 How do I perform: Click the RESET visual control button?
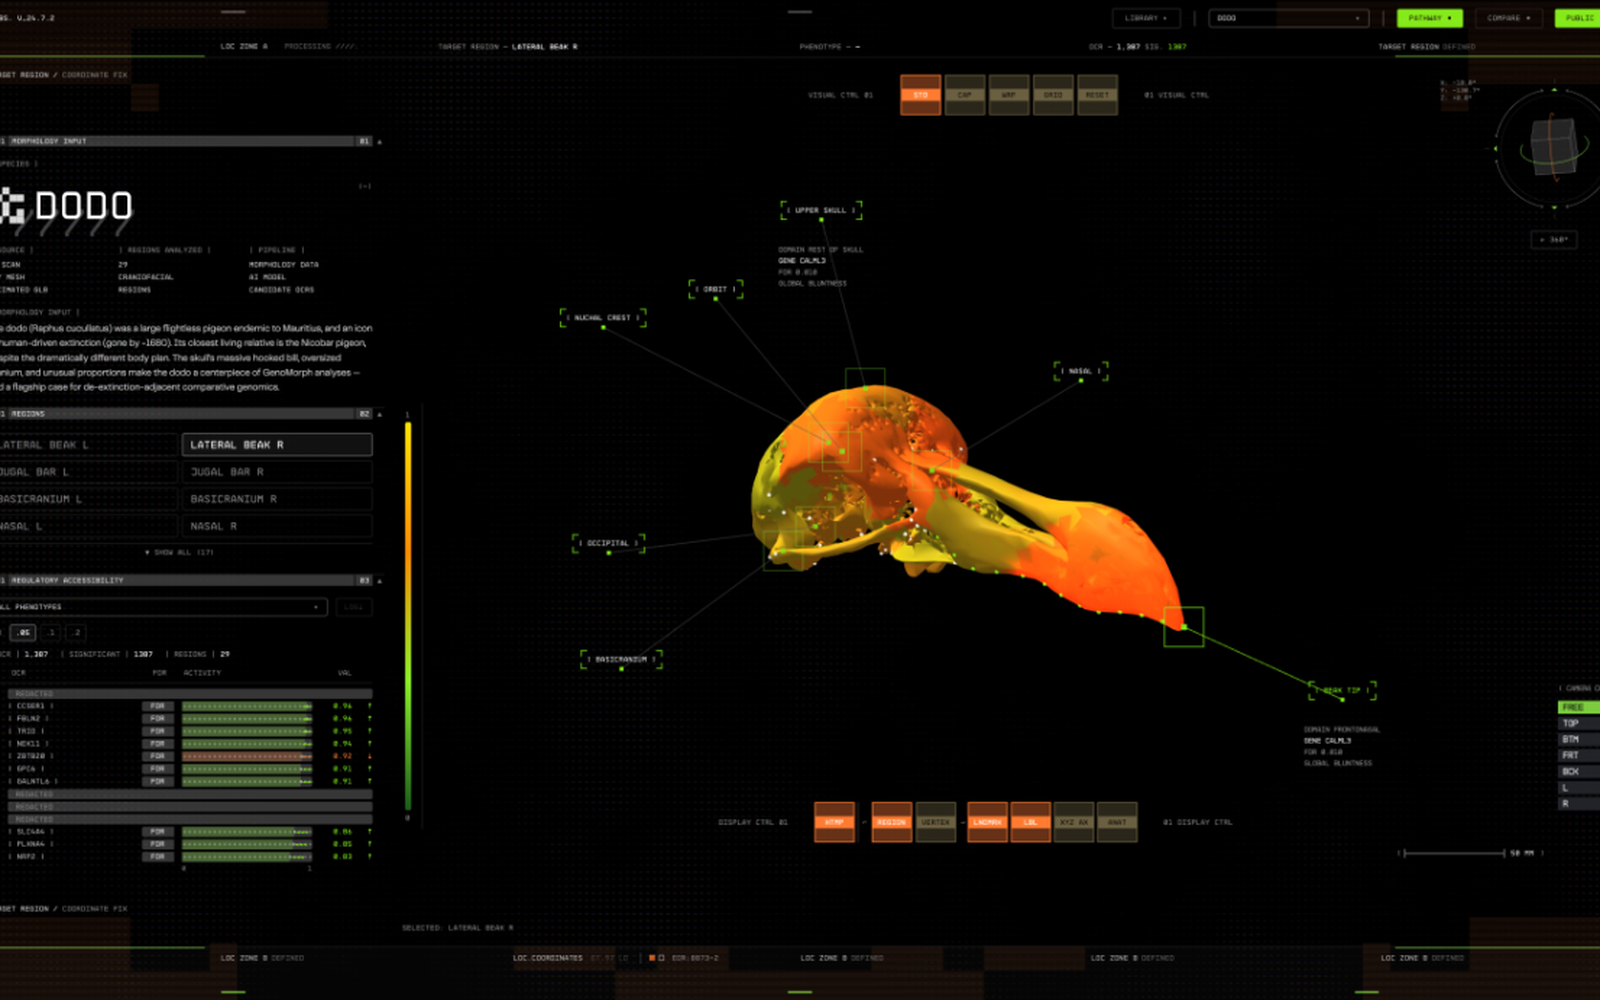click(1097, 95)
